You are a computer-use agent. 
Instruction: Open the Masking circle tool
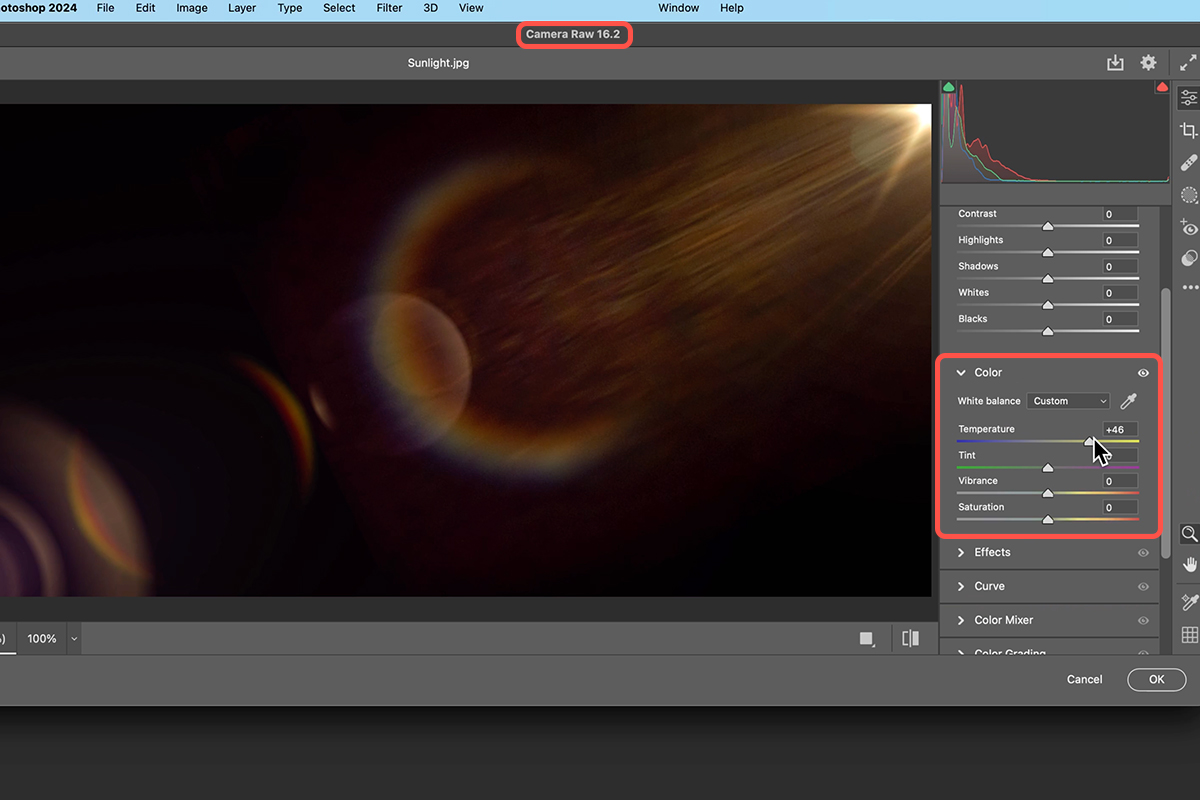pos(1188,195)
